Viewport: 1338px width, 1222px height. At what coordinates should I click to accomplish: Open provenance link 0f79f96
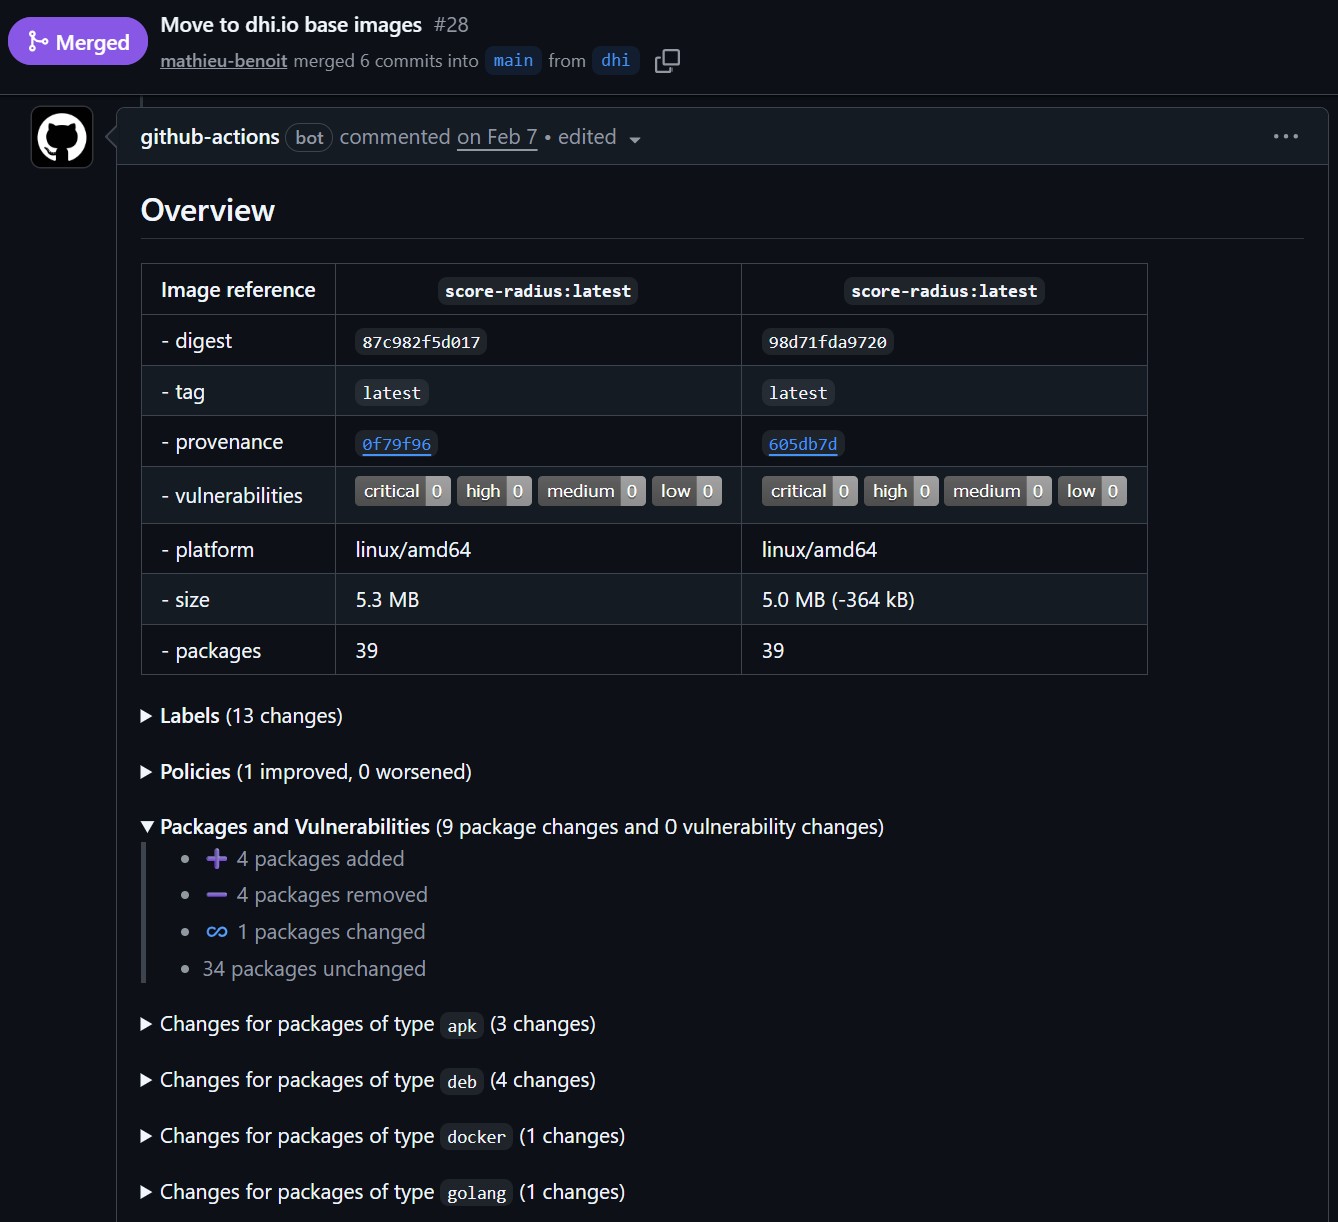(397, 444)
